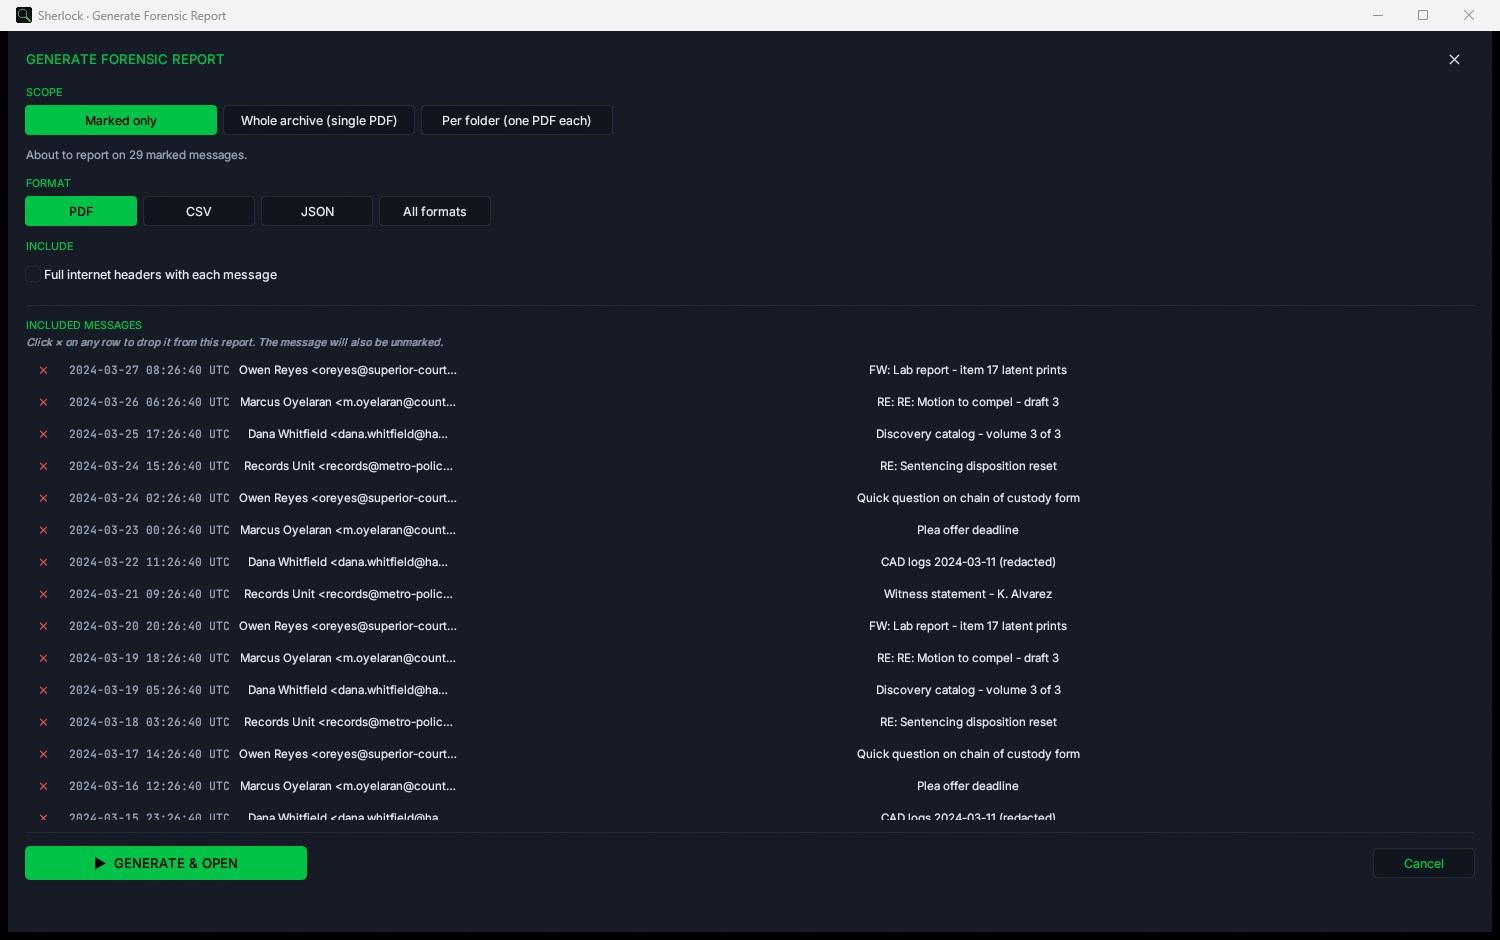Cancel the forensic report dialog
The image size is (1500, 940).
1424,863
